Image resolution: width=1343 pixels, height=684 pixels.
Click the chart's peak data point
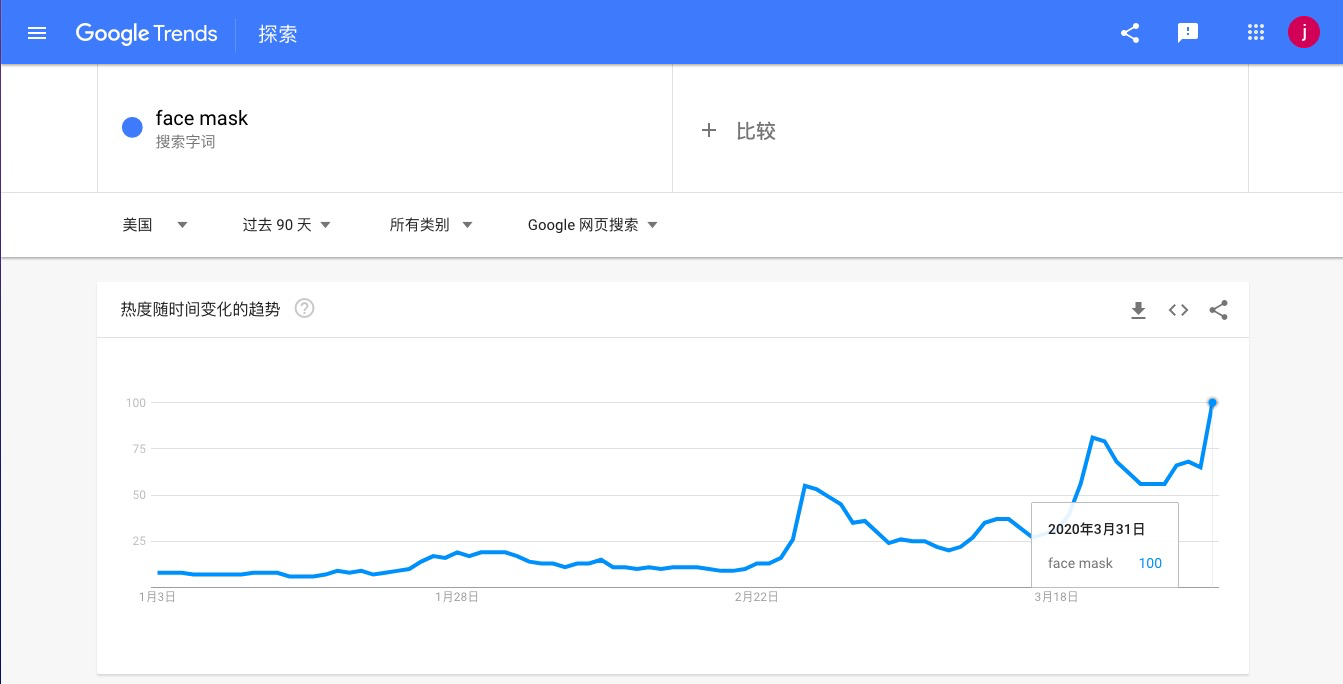click(x=1212, y=402)
